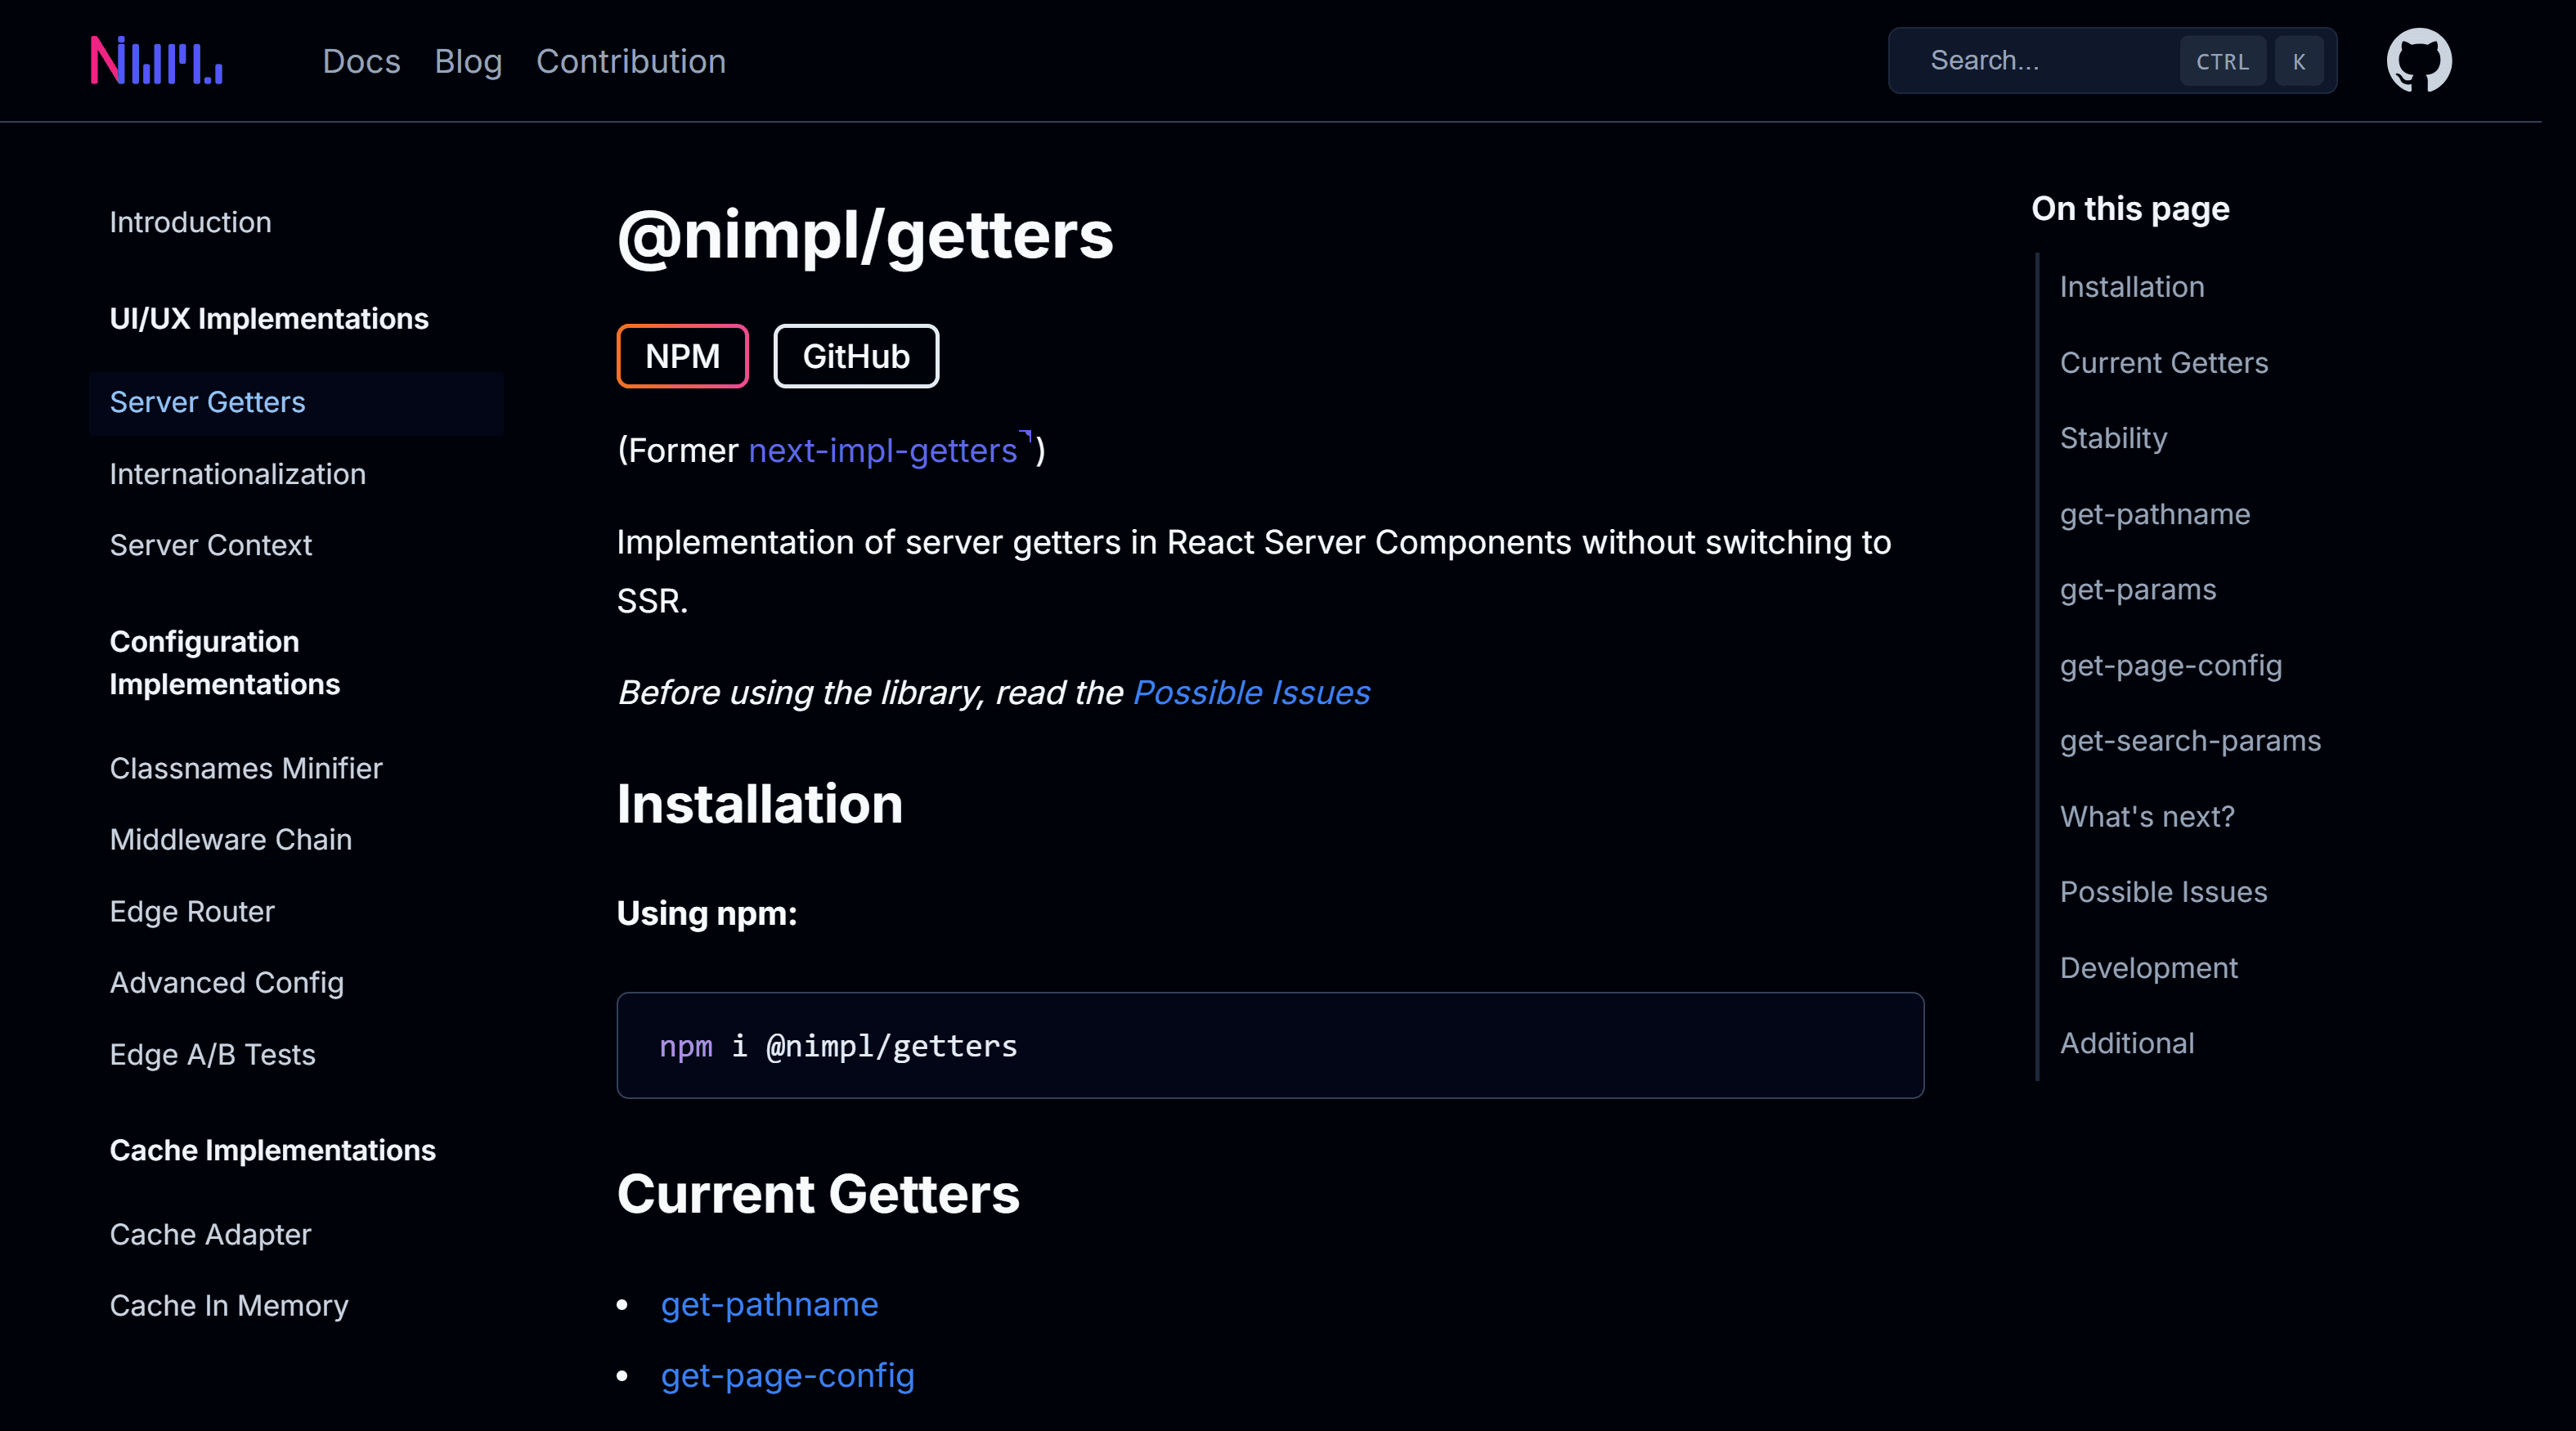2576x1431 pixels.
Task: Navigate to Edge A/B Tests
Action: [213, 1054]
